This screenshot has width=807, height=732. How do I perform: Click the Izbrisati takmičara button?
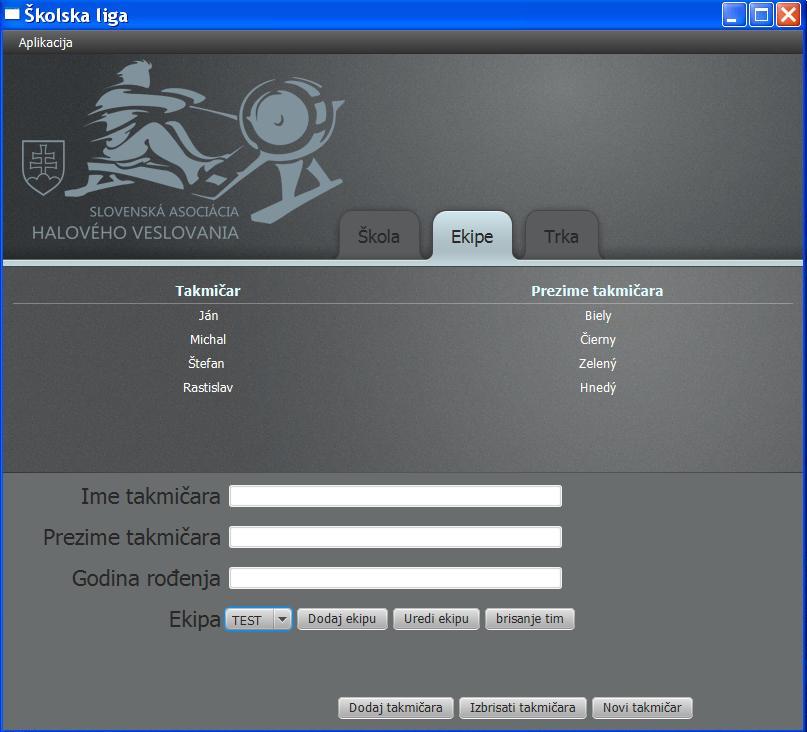pyautogui.click(x=523, y=708)
